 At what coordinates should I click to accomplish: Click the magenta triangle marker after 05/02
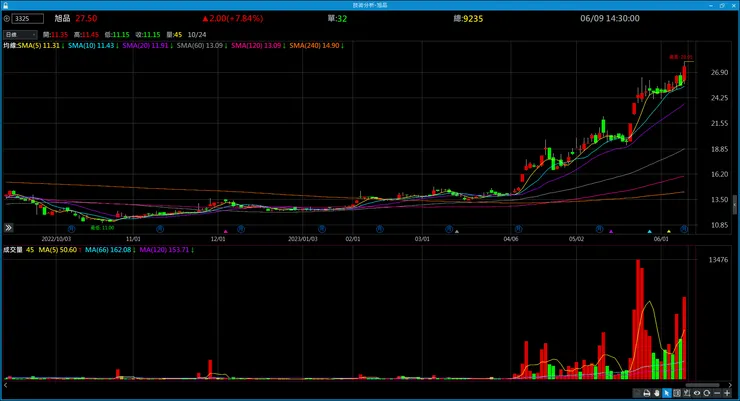coord(611,232)
